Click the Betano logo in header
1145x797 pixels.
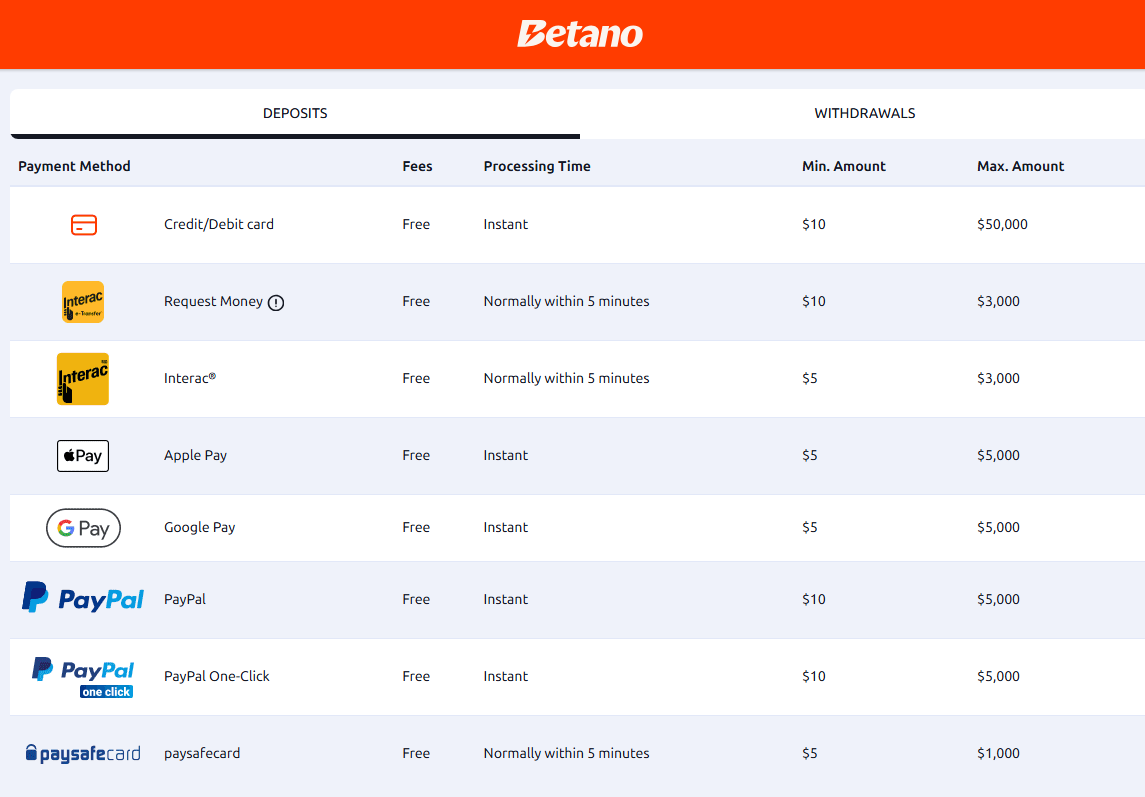click(x=580, y=34)
